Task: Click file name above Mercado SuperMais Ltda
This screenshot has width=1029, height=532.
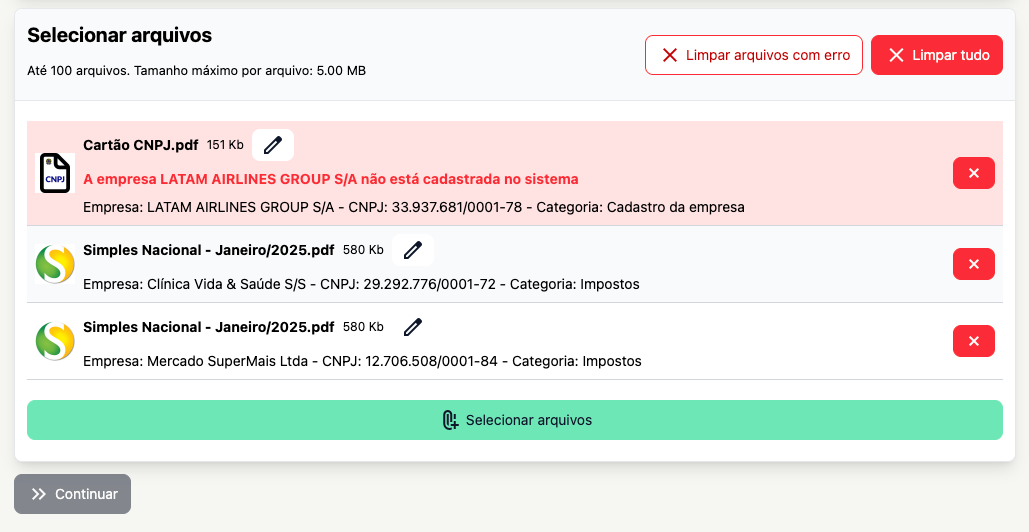Action: pyautogui.click(x=209, y=327)
